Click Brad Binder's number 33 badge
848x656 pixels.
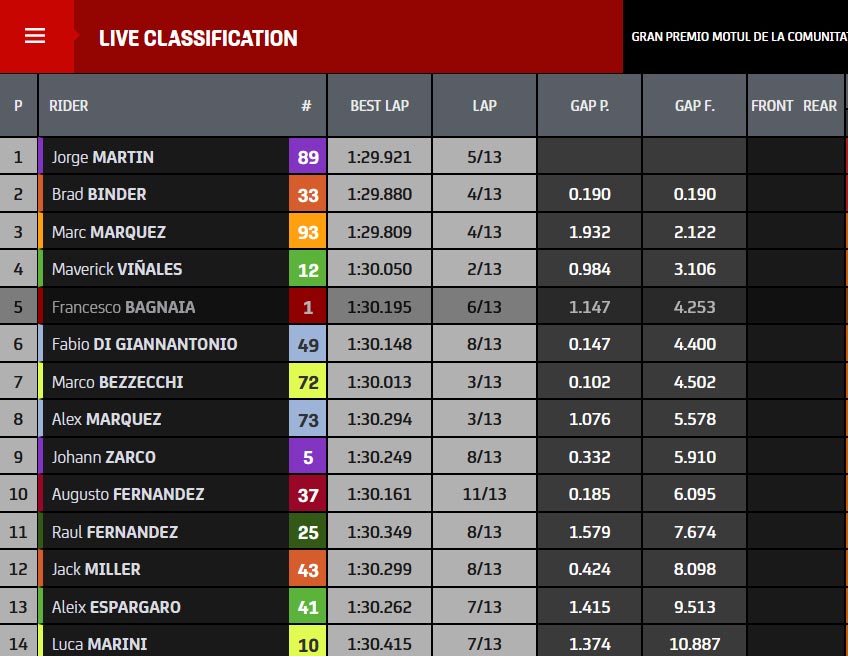click(x=308, y=194)
